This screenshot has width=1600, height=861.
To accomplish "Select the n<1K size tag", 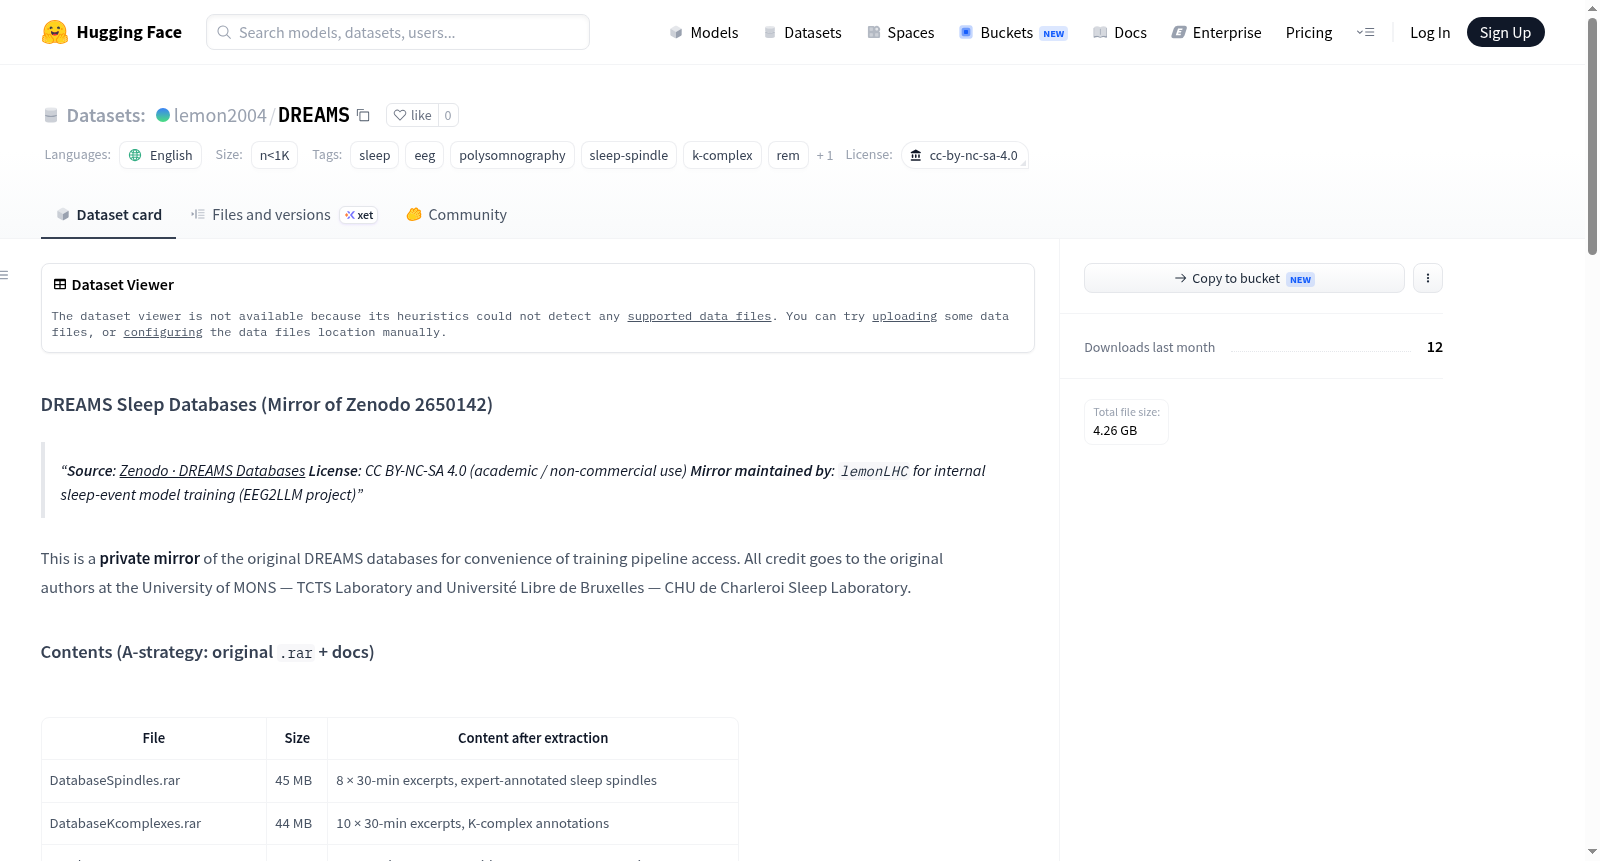I will click(x=275, y=155).
